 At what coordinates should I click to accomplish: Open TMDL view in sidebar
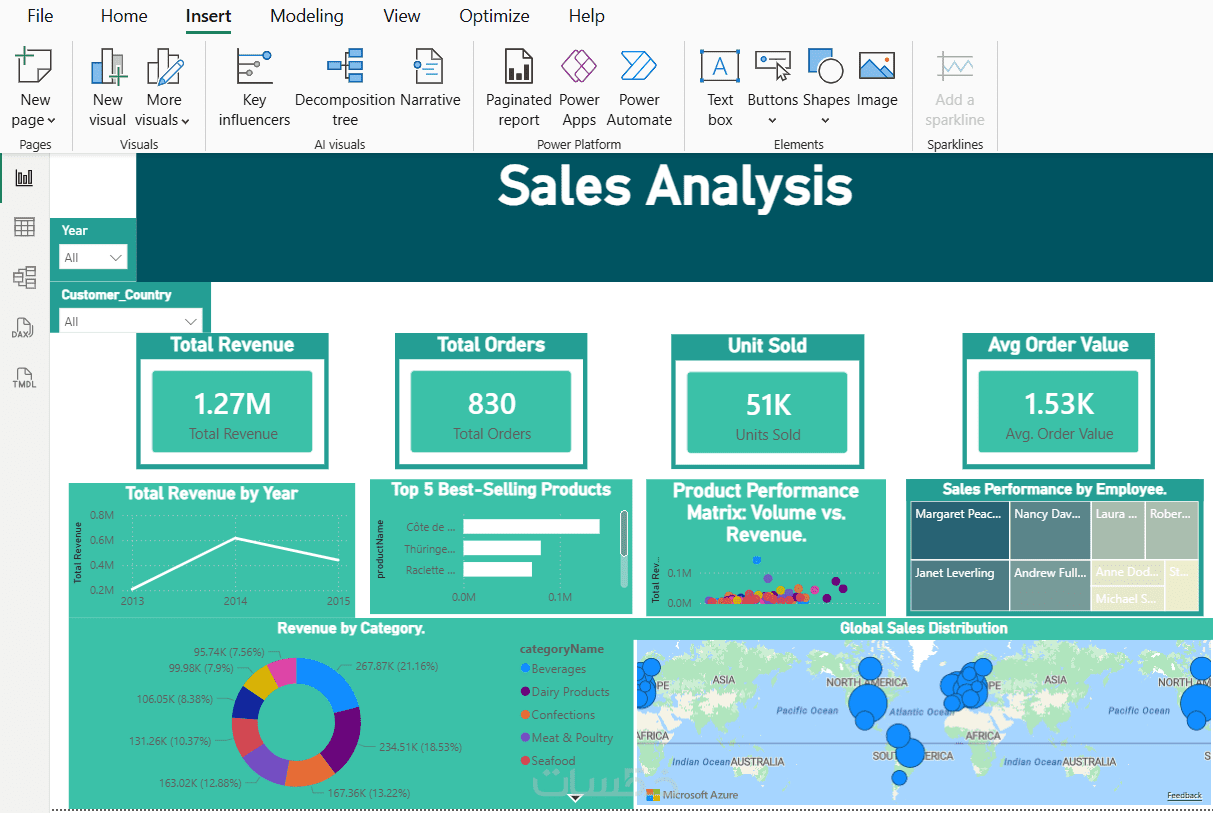pyautogui.click(x=24, y=378)
